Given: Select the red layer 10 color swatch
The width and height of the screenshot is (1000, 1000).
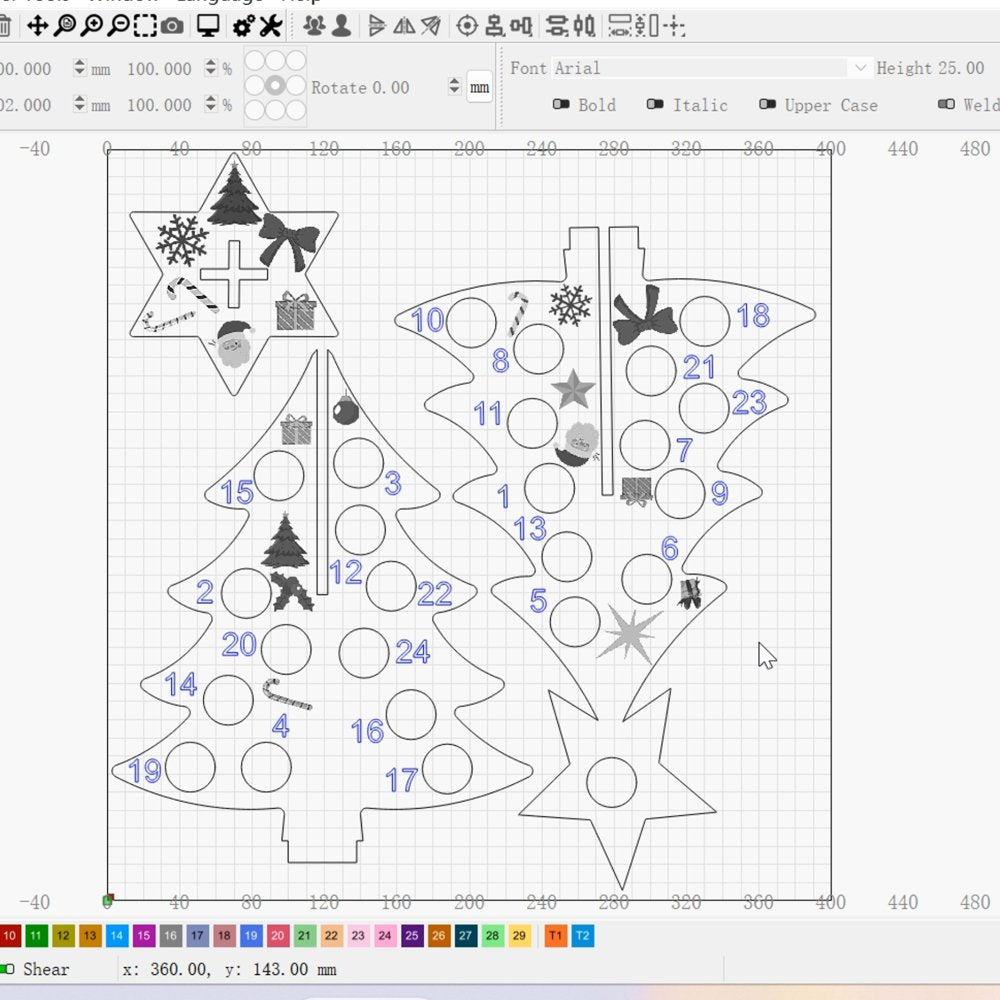Looking at the screenshot, I should [9, 936].
